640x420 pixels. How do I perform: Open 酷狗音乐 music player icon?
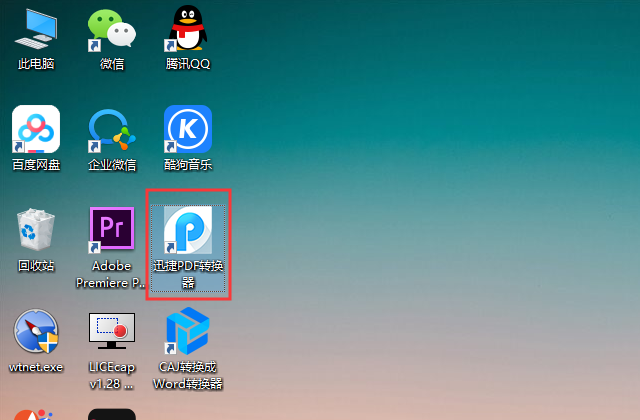tap(188, 130)
